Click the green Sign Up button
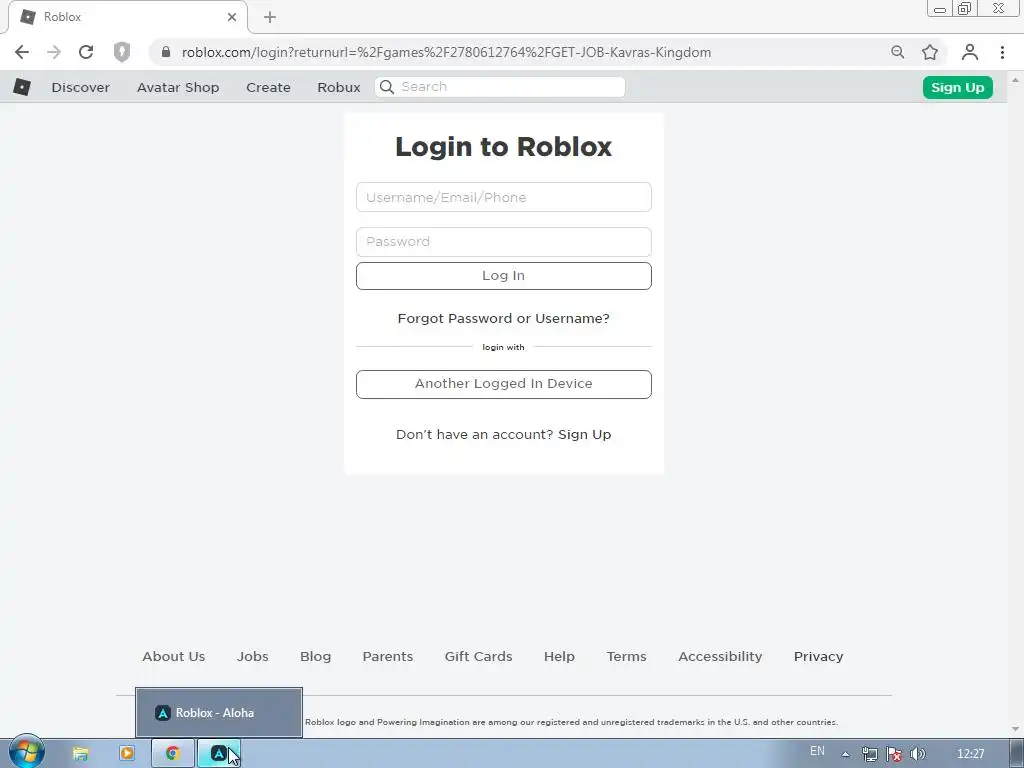Screen dimensions: 1024x768 point(957,88)
